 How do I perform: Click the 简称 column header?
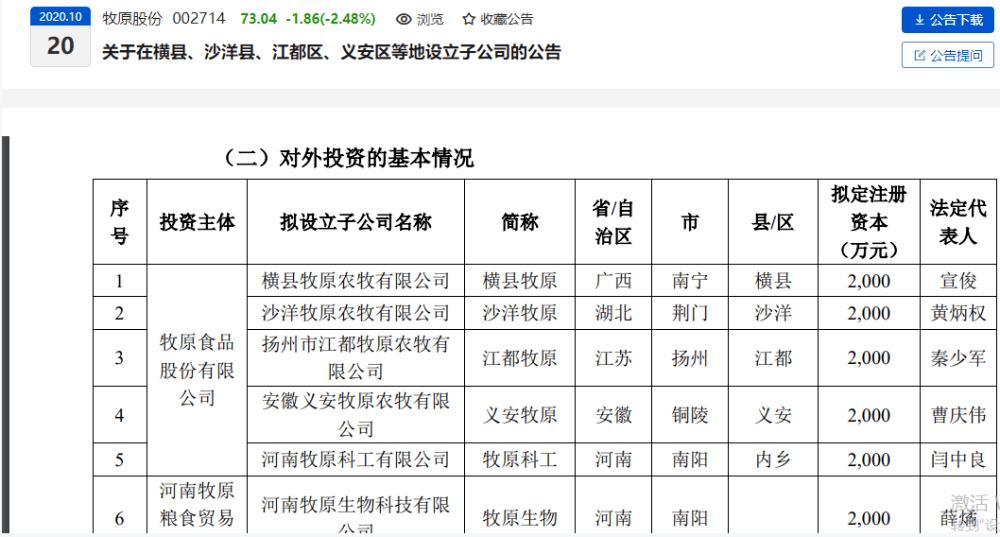point(520,222)
